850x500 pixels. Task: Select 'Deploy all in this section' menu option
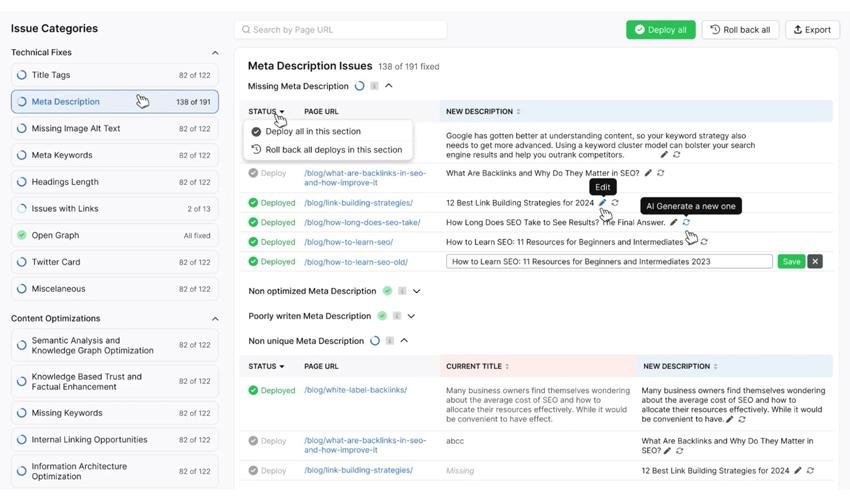coord(313,131)
